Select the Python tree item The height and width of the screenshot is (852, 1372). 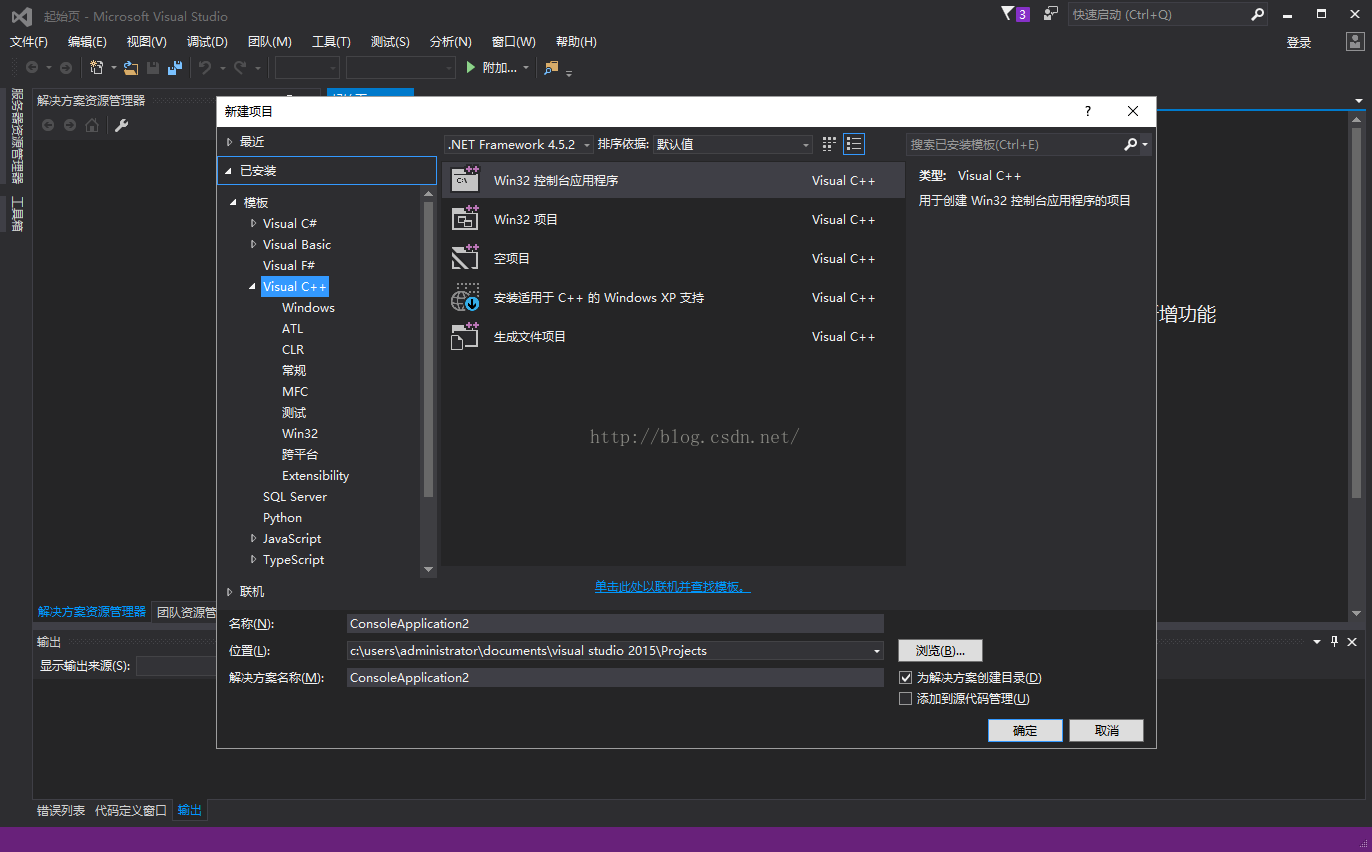(x=282, y=518)
